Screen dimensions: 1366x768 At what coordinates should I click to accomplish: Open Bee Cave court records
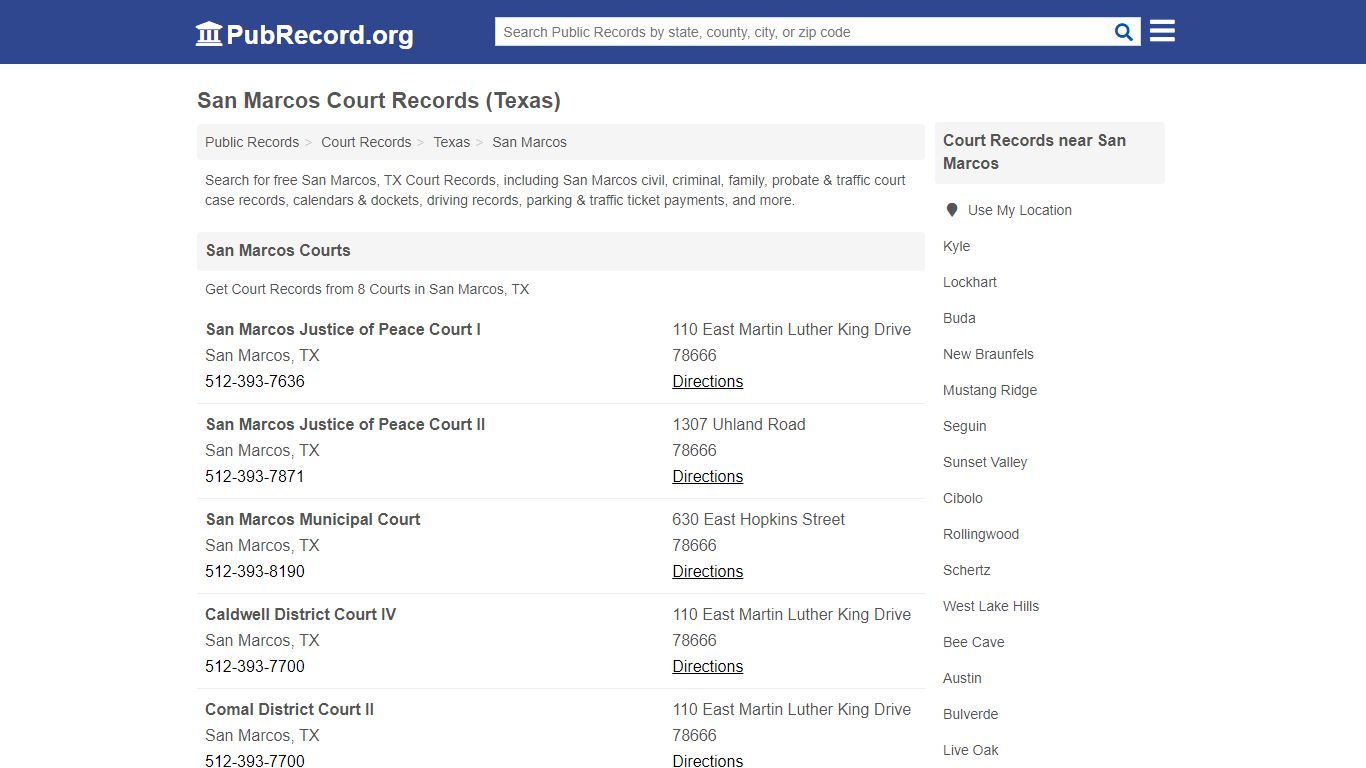[x=973, y=642]
